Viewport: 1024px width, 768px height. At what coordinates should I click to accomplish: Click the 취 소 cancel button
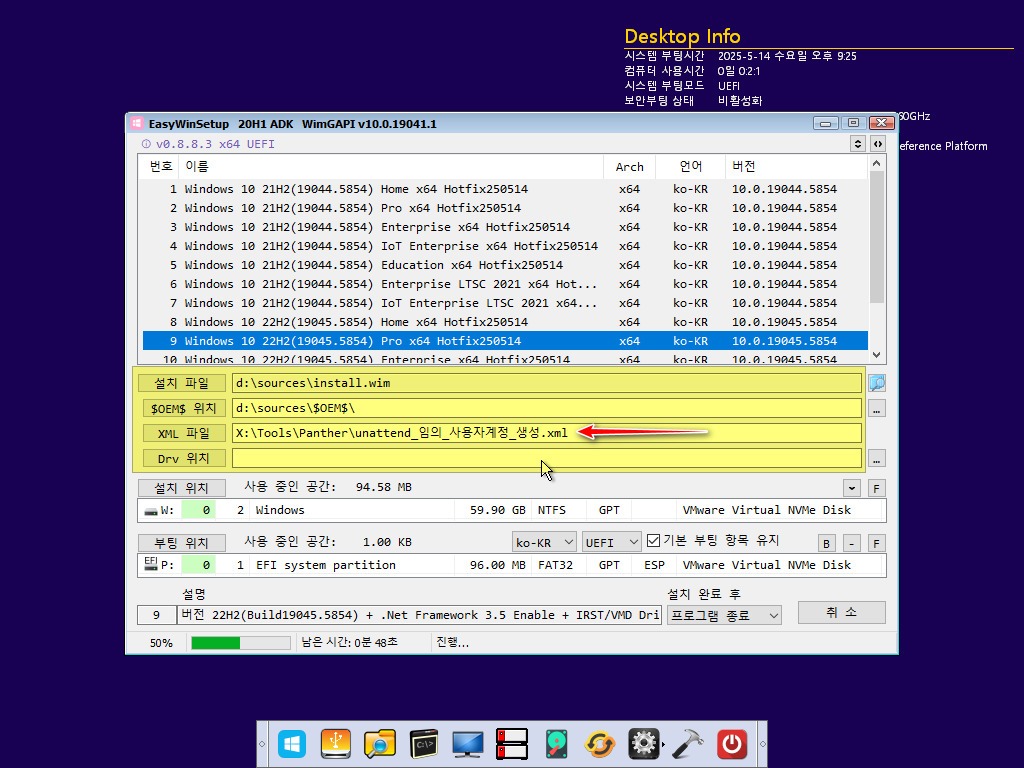[x=841, y=613]
